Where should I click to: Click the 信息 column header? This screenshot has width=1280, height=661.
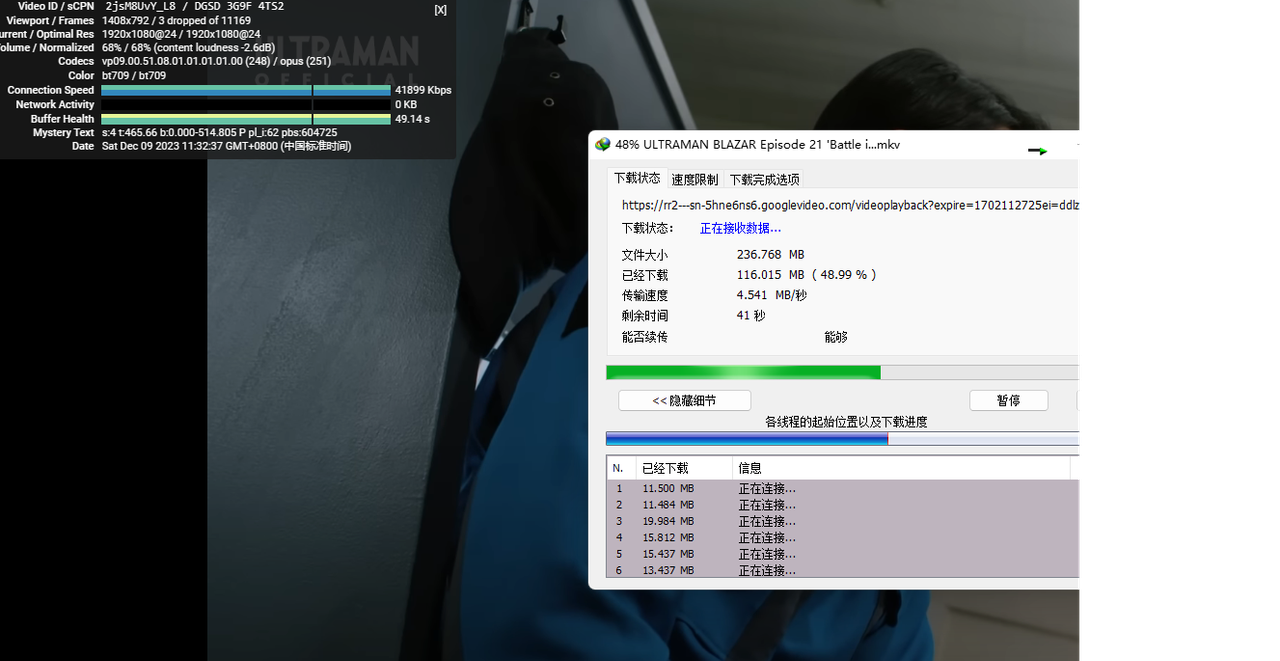pos(900,468)
